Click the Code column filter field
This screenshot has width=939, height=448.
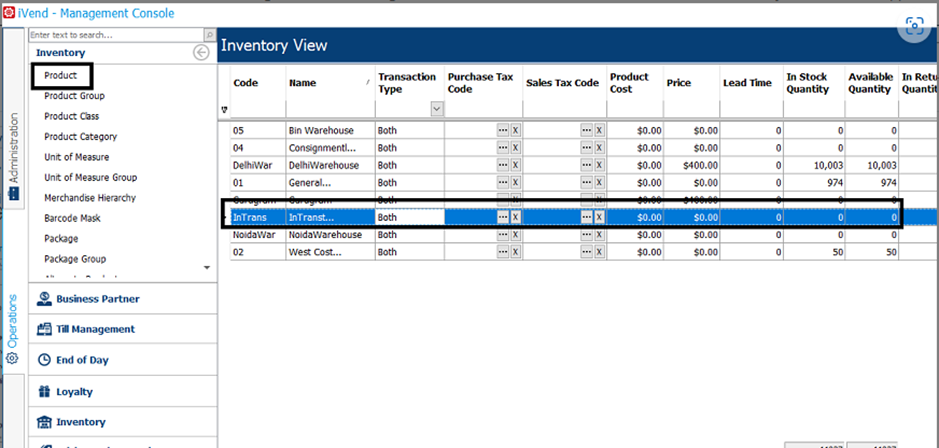[258, 109]
